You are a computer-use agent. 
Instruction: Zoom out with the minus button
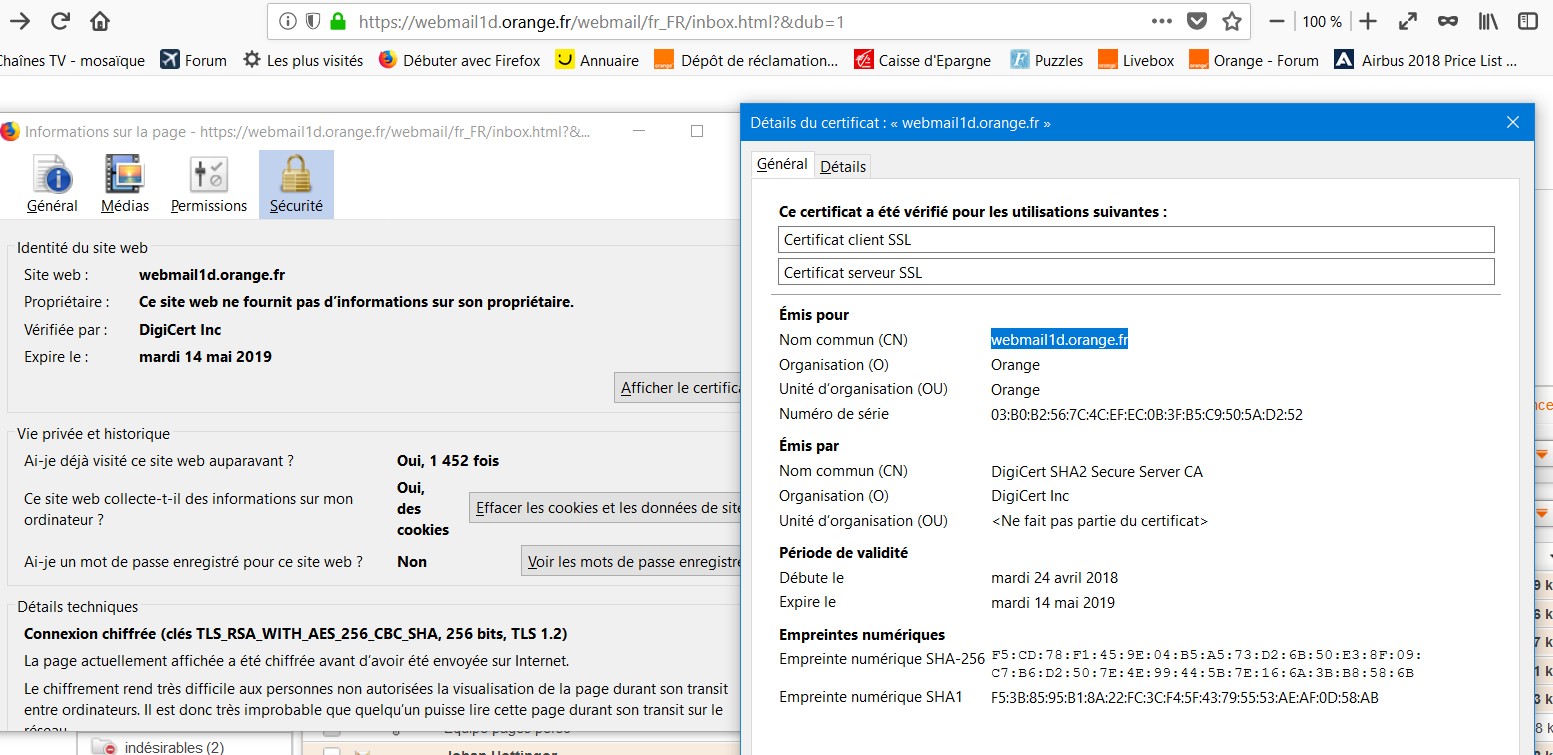(1276, 21)
